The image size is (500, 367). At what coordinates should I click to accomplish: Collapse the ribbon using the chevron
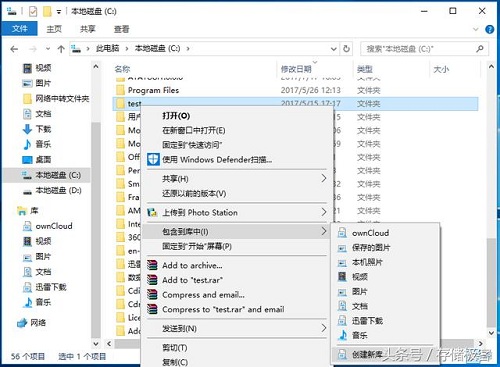[476, 29]
